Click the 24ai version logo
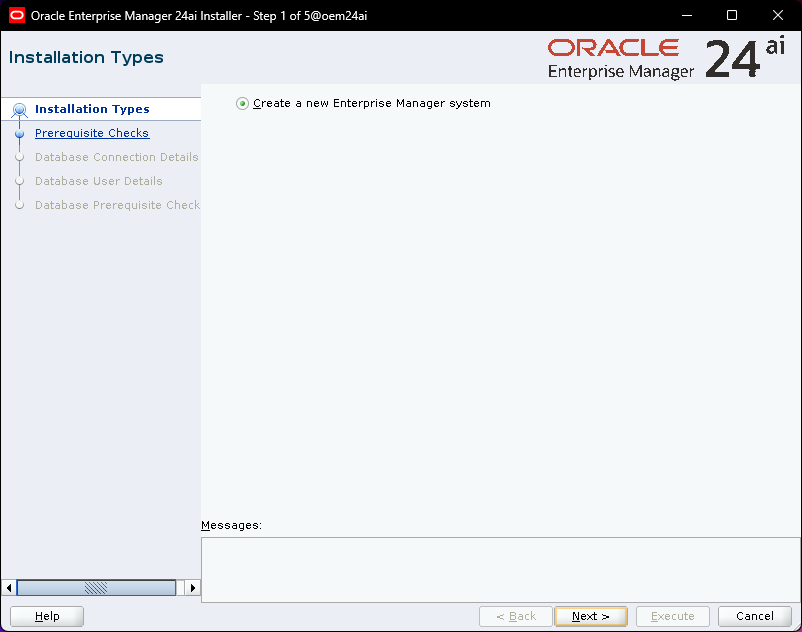The width and height of the screenshot is (802, 632). pyautogui.click(x=745, y=59)
